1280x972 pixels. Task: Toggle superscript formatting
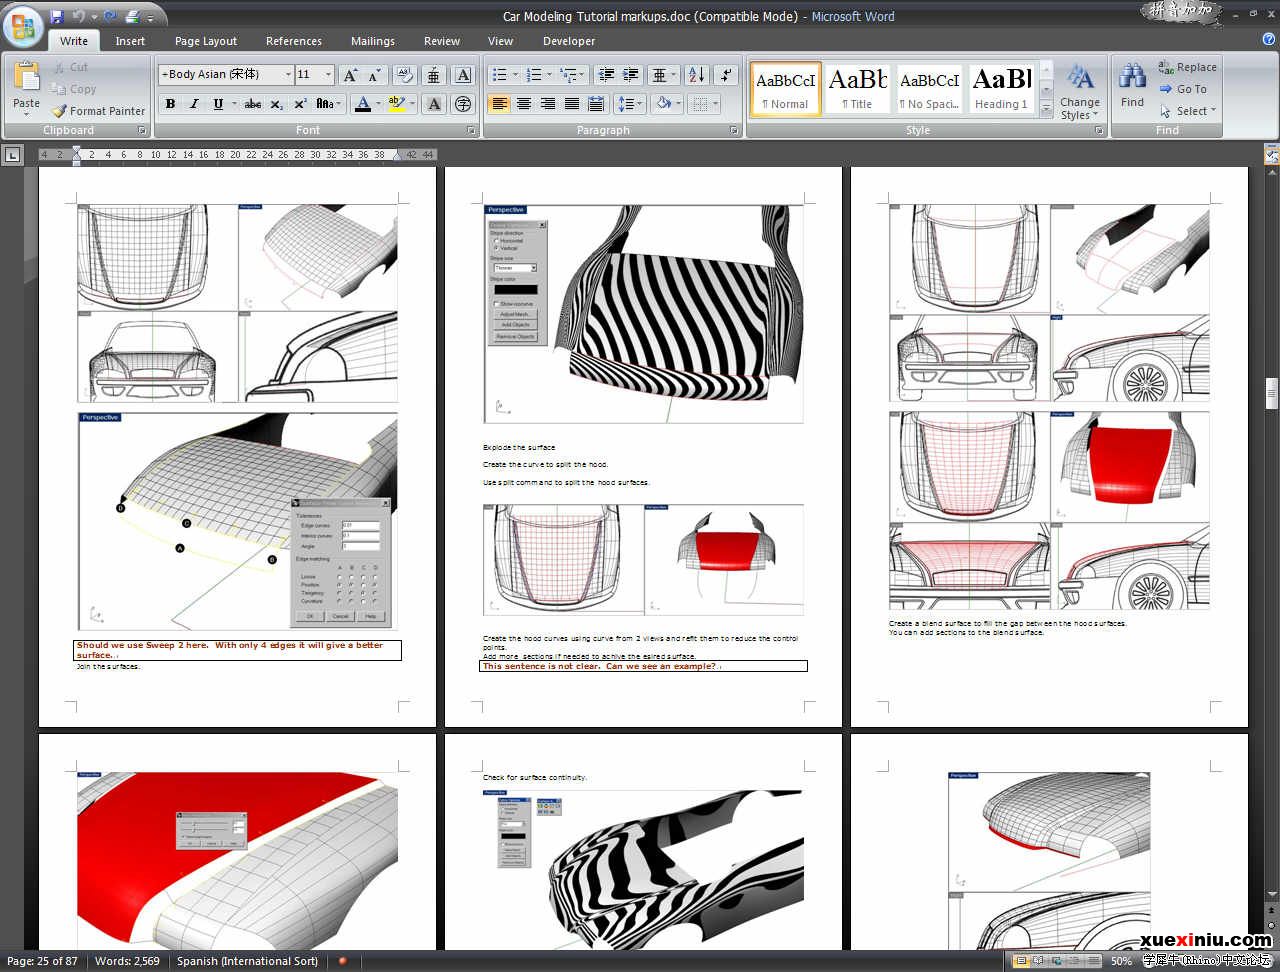[x=299, y=104]
